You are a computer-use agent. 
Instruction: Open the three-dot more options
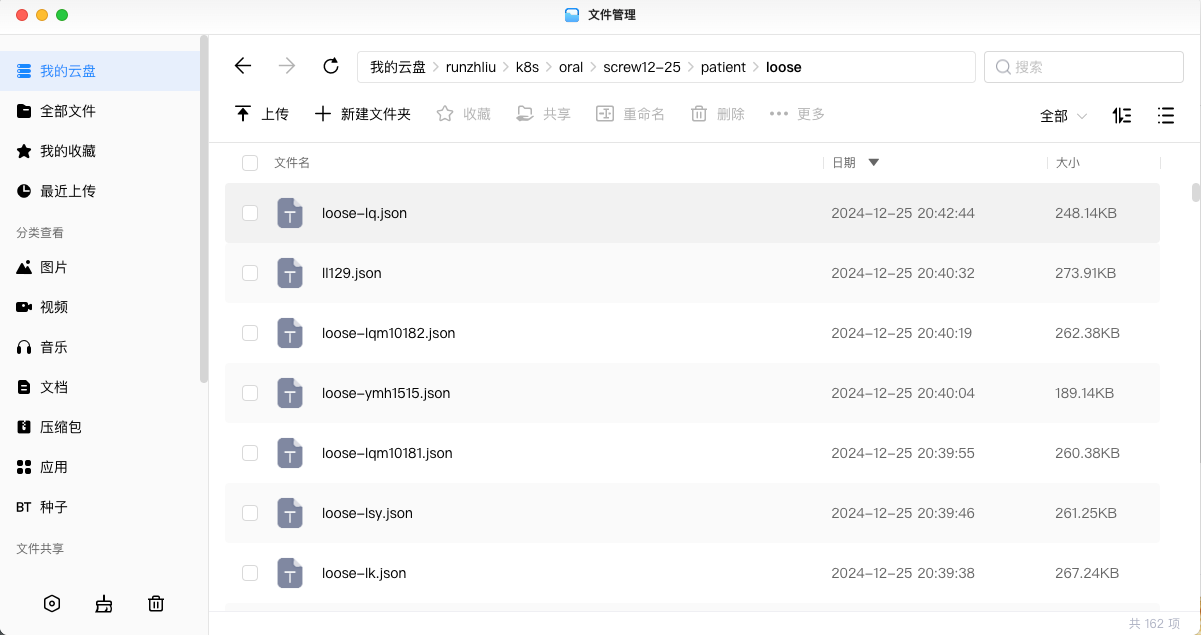779,114
